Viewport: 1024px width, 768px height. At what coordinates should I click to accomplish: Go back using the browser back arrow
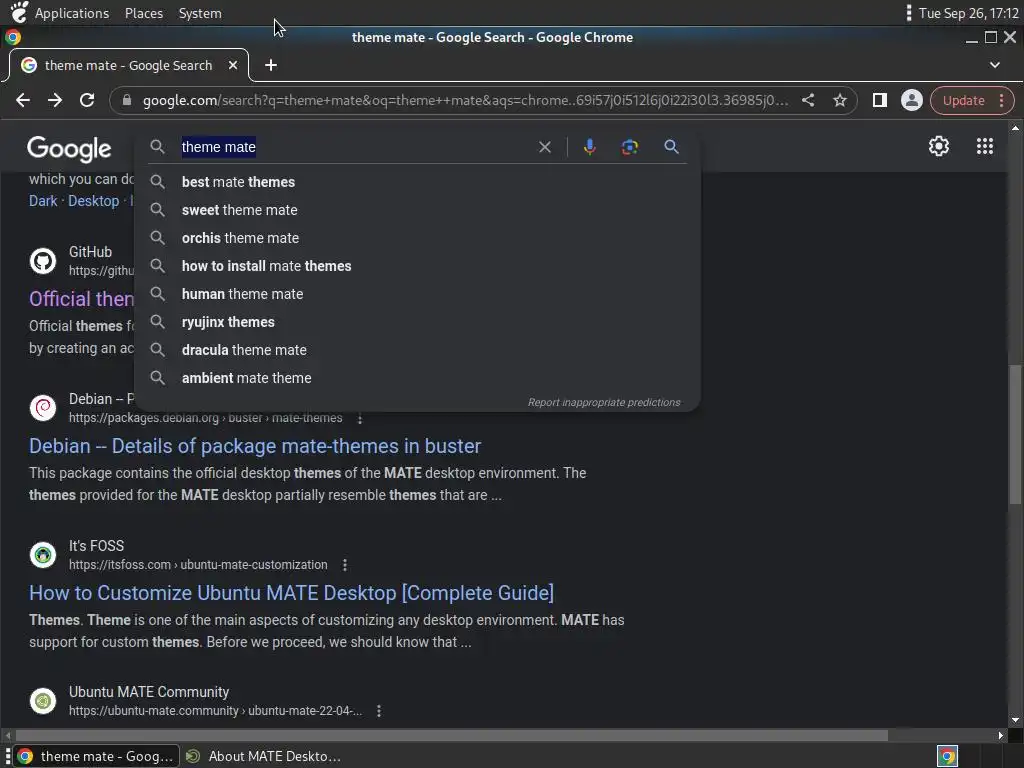[x=23, y=100]
